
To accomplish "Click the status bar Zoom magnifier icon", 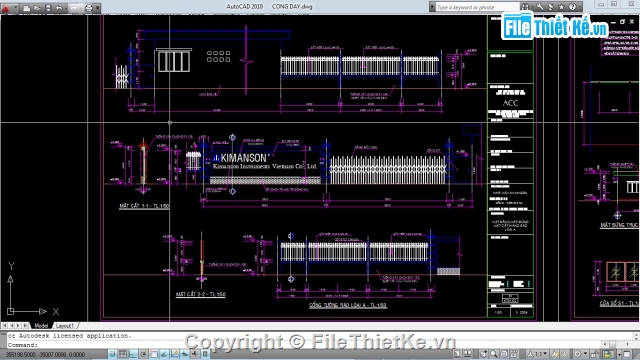I will pyautogui.click(x=493, y=354).
